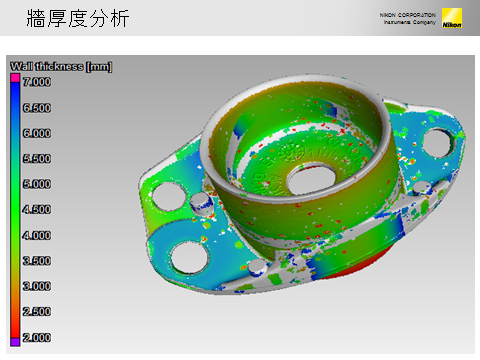Click the NIKON CORPORATION text in the header

coord(408,15)
